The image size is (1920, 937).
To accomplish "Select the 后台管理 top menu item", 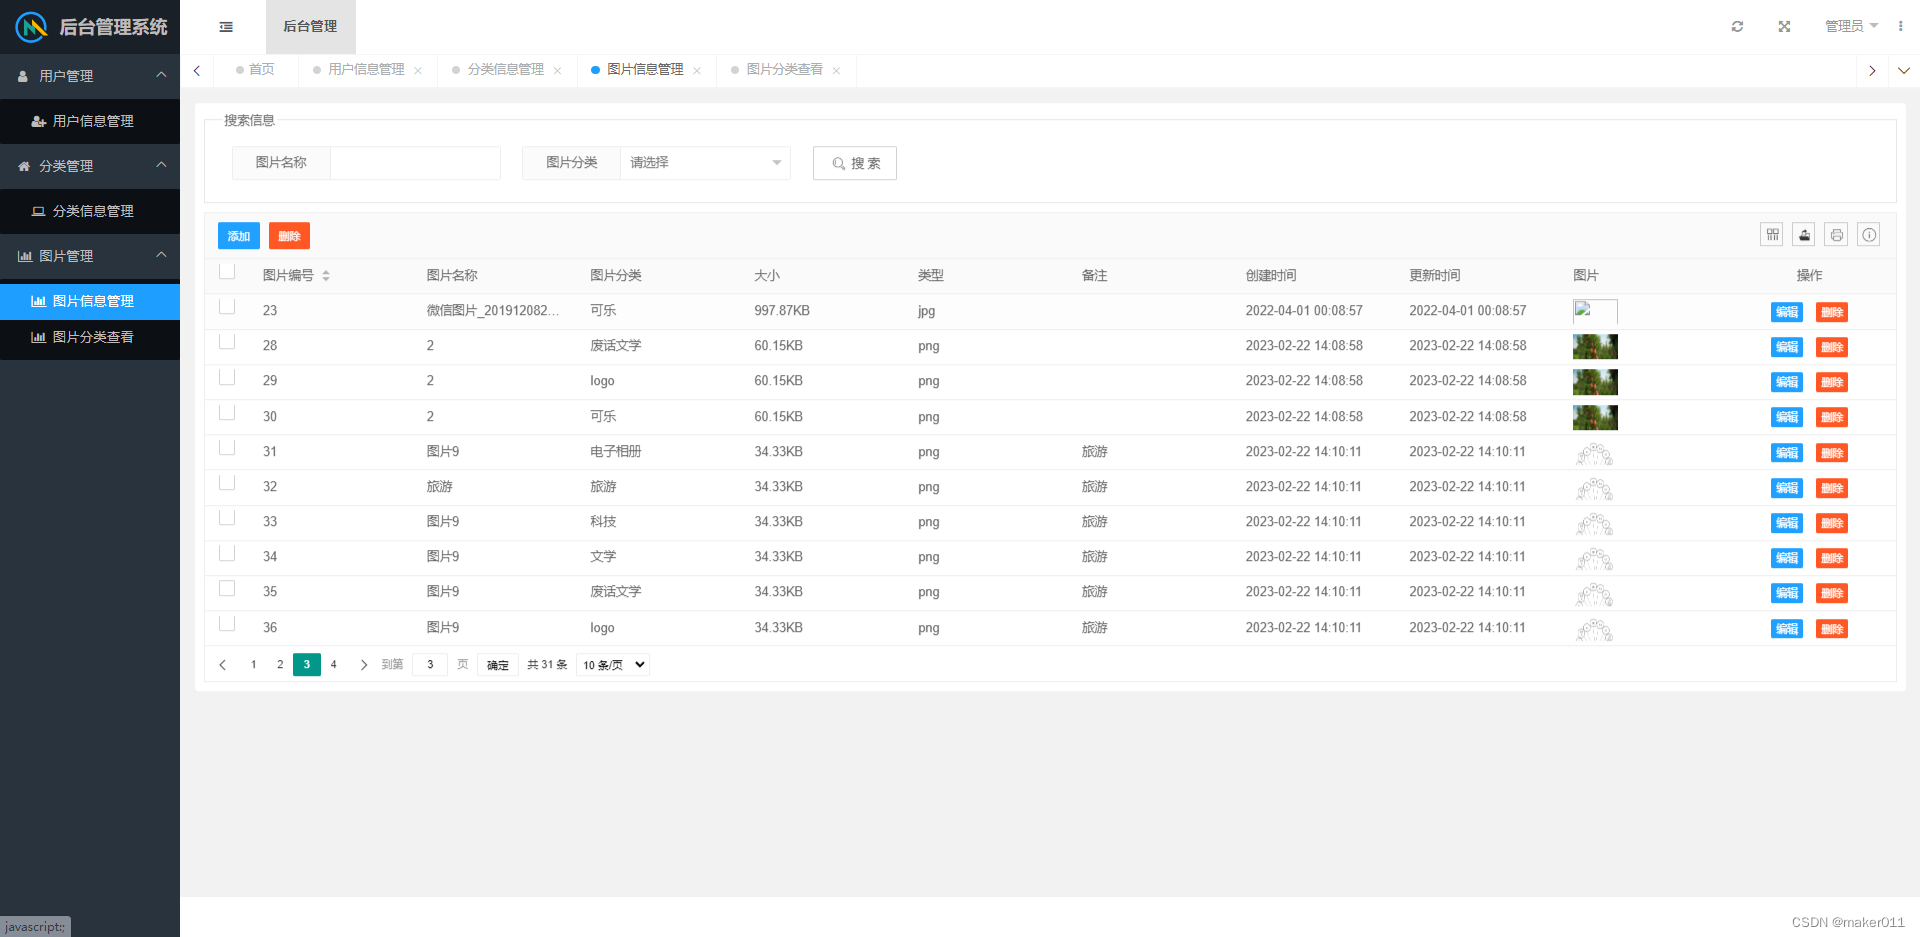I will tap(310, 27).
